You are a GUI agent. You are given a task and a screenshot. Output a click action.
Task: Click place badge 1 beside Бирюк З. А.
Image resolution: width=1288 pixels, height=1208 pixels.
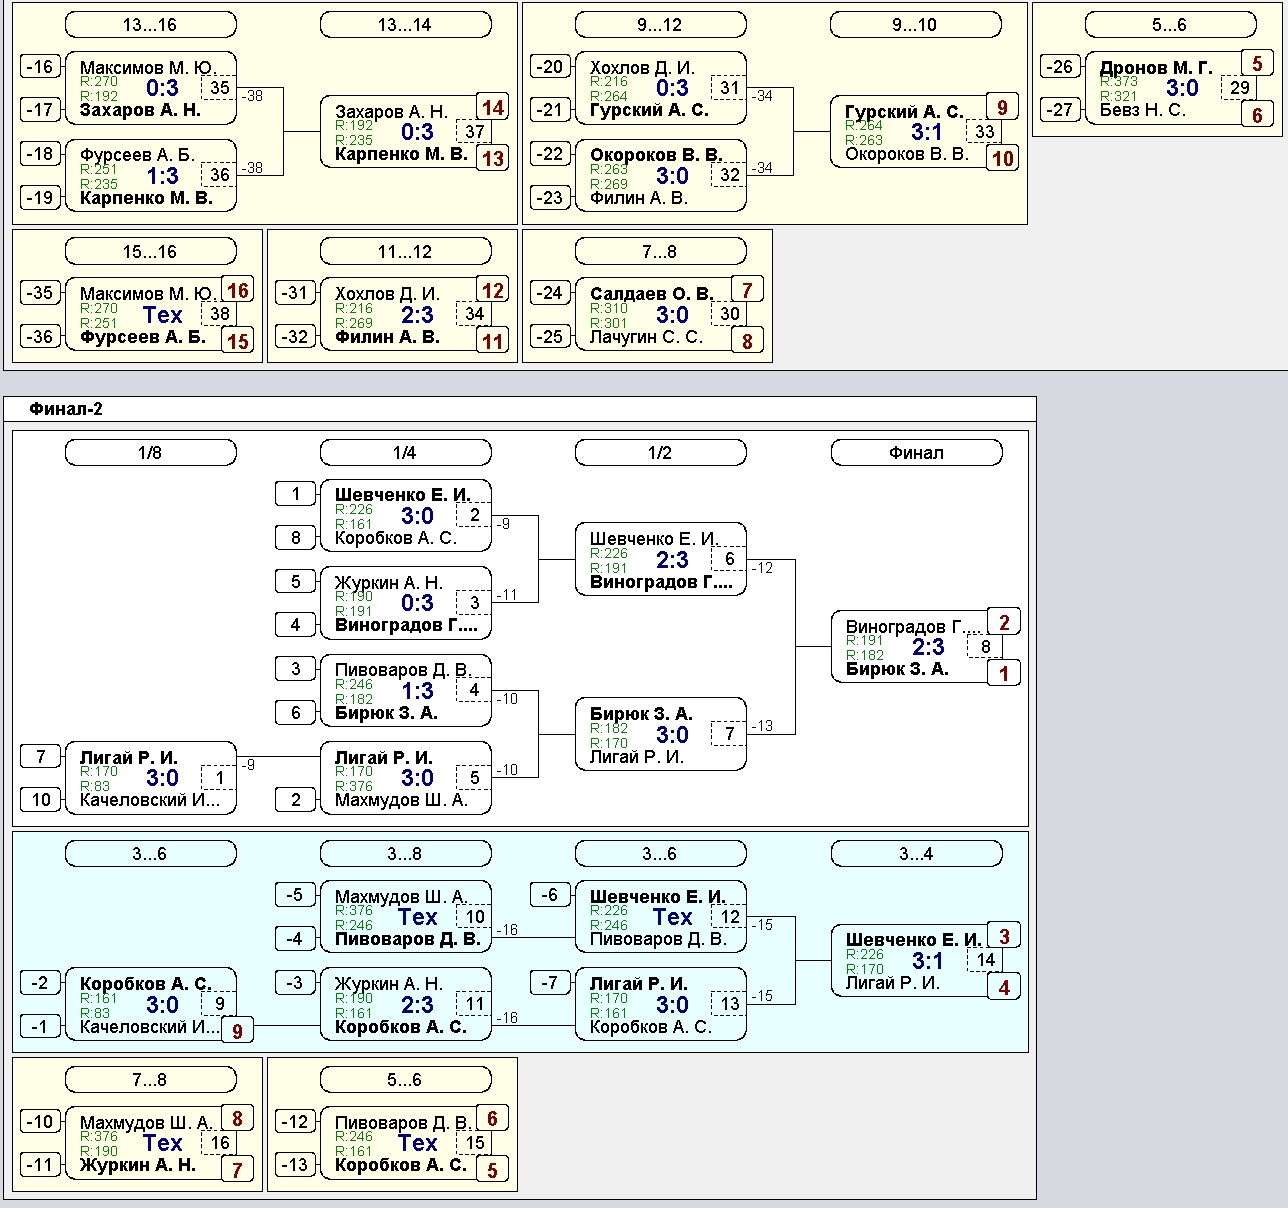pos(1004,673)
